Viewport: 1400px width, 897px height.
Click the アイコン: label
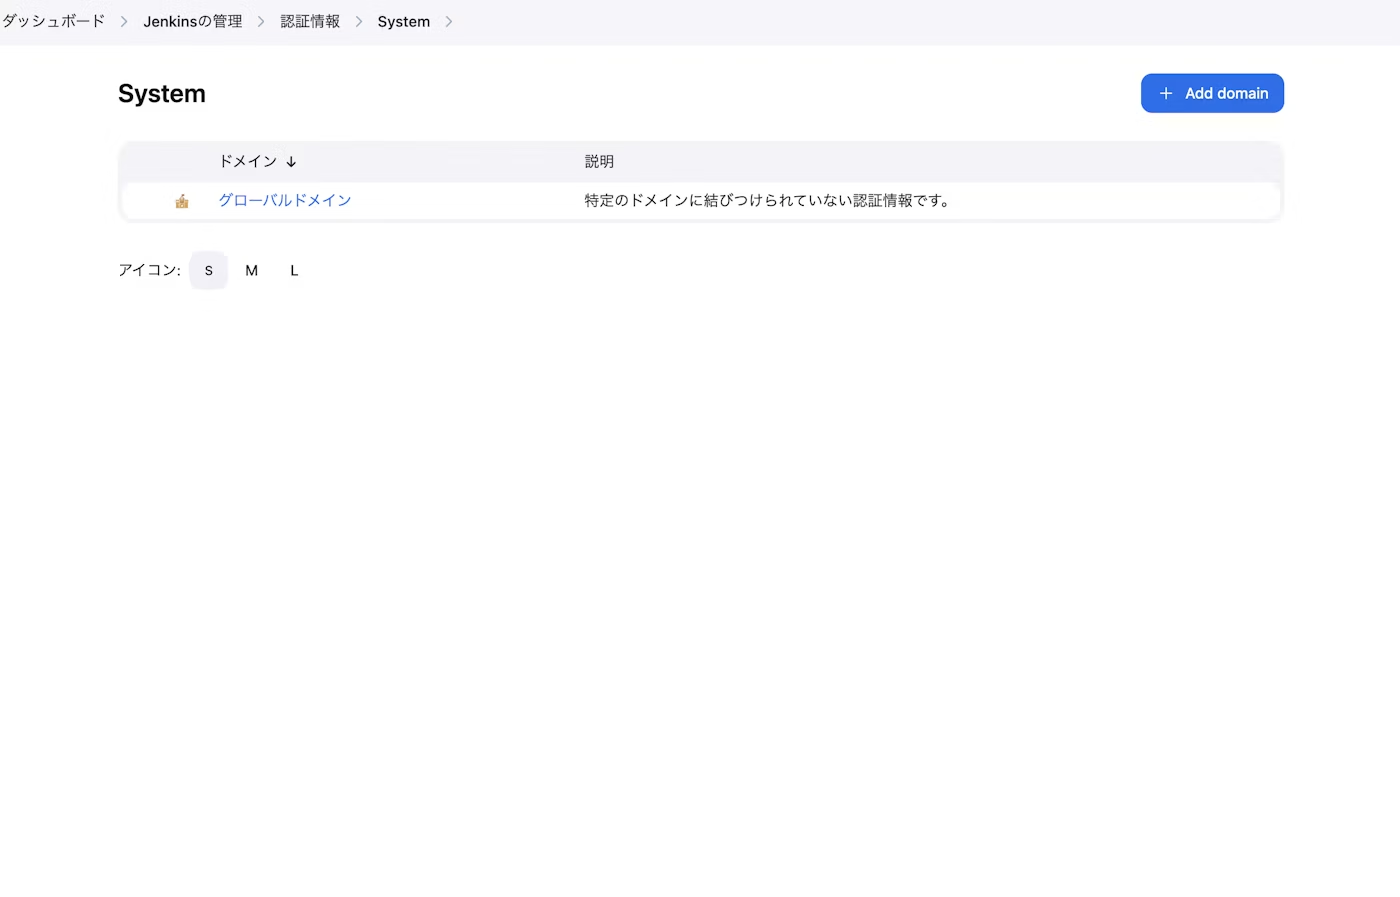click(x=149, y=270)
